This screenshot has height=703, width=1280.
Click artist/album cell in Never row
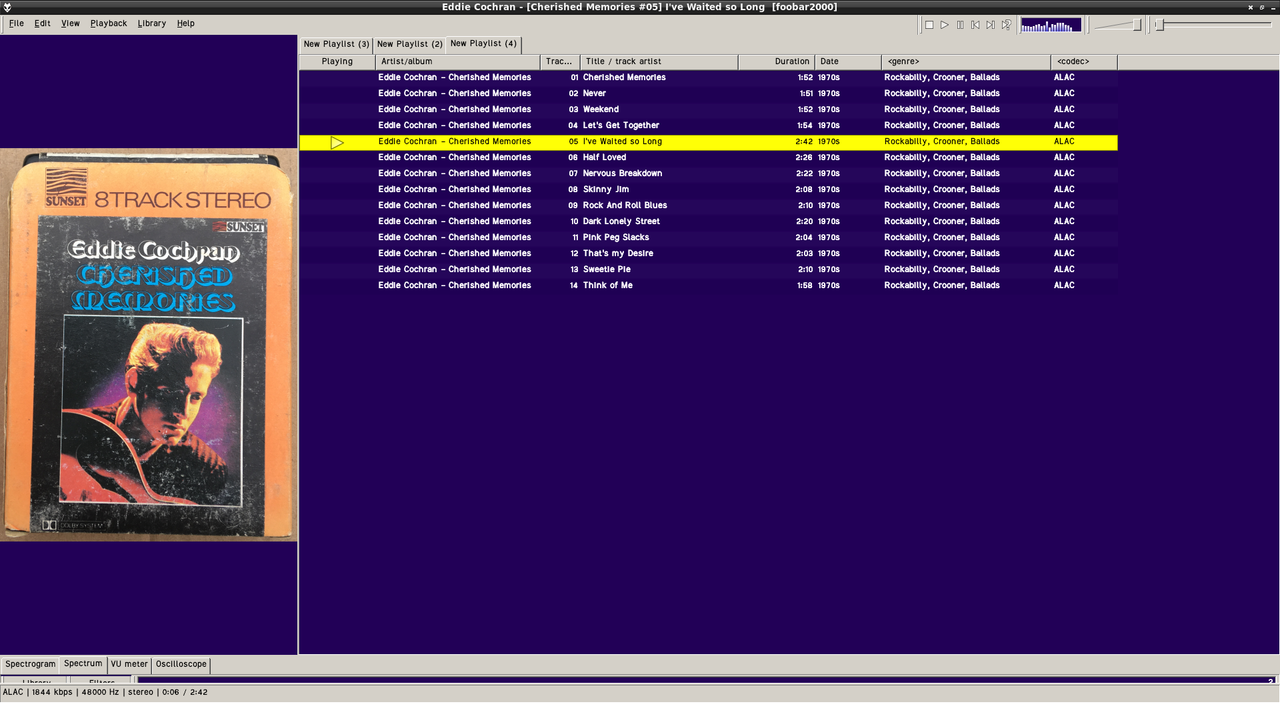coord(455,93)
